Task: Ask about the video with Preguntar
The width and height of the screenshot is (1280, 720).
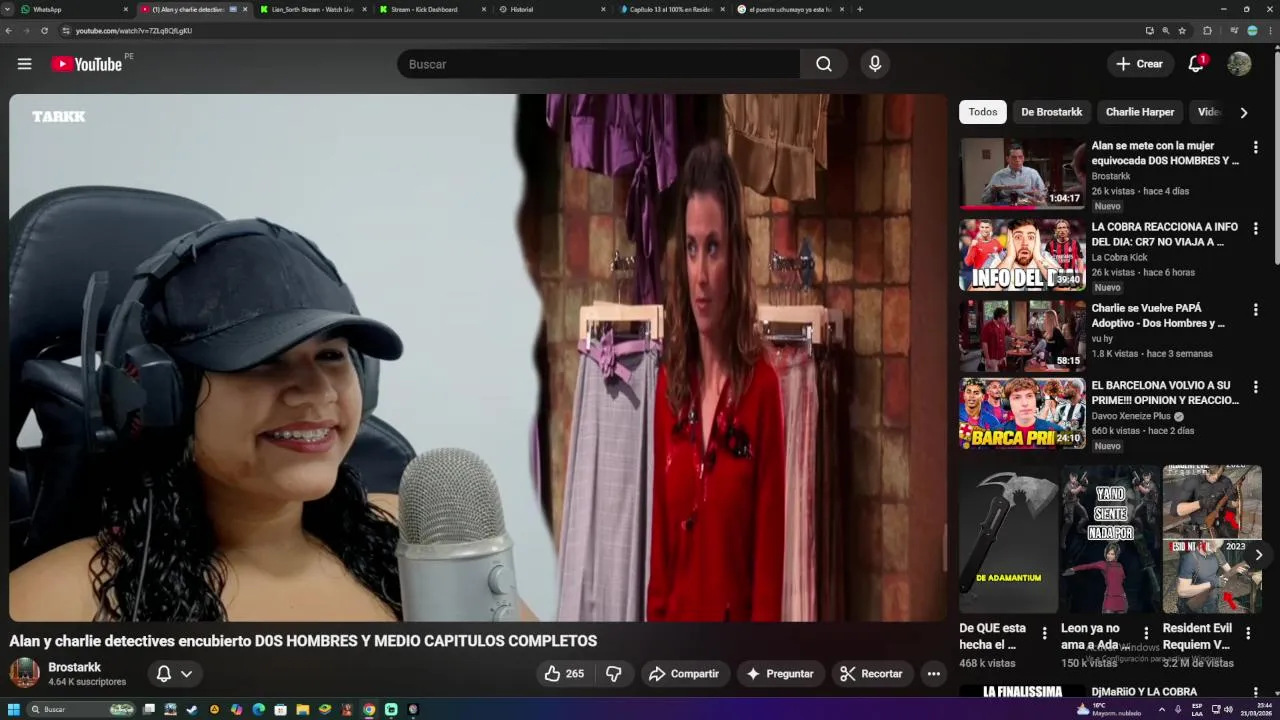Action: point(780,674)
